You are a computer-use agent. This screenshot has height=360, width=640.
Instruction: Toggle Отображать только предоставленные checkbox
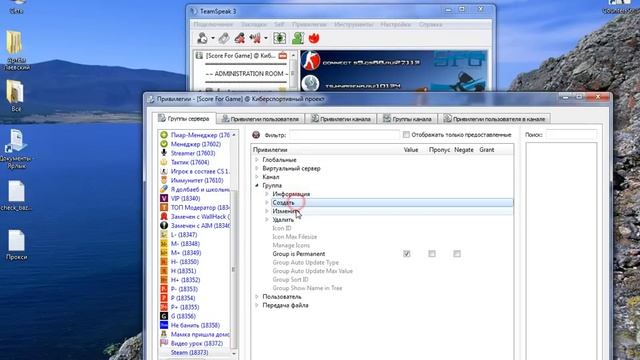point(406,135)
